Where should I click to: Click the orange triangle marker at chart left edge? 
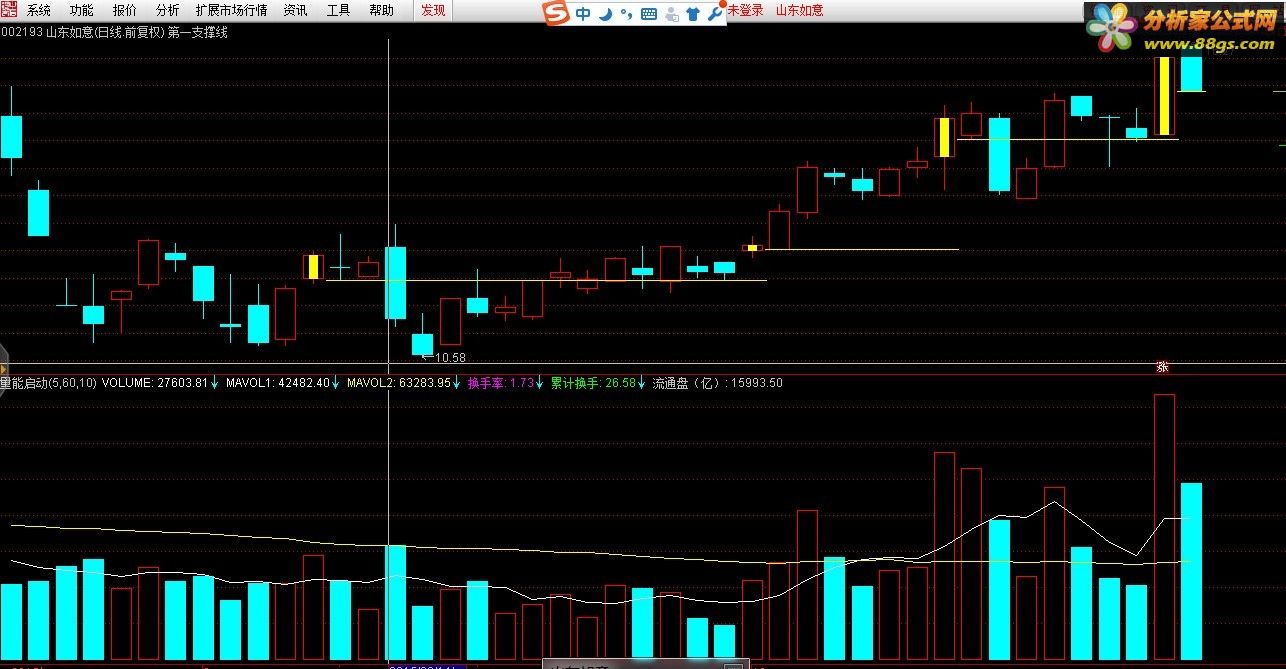3,369
